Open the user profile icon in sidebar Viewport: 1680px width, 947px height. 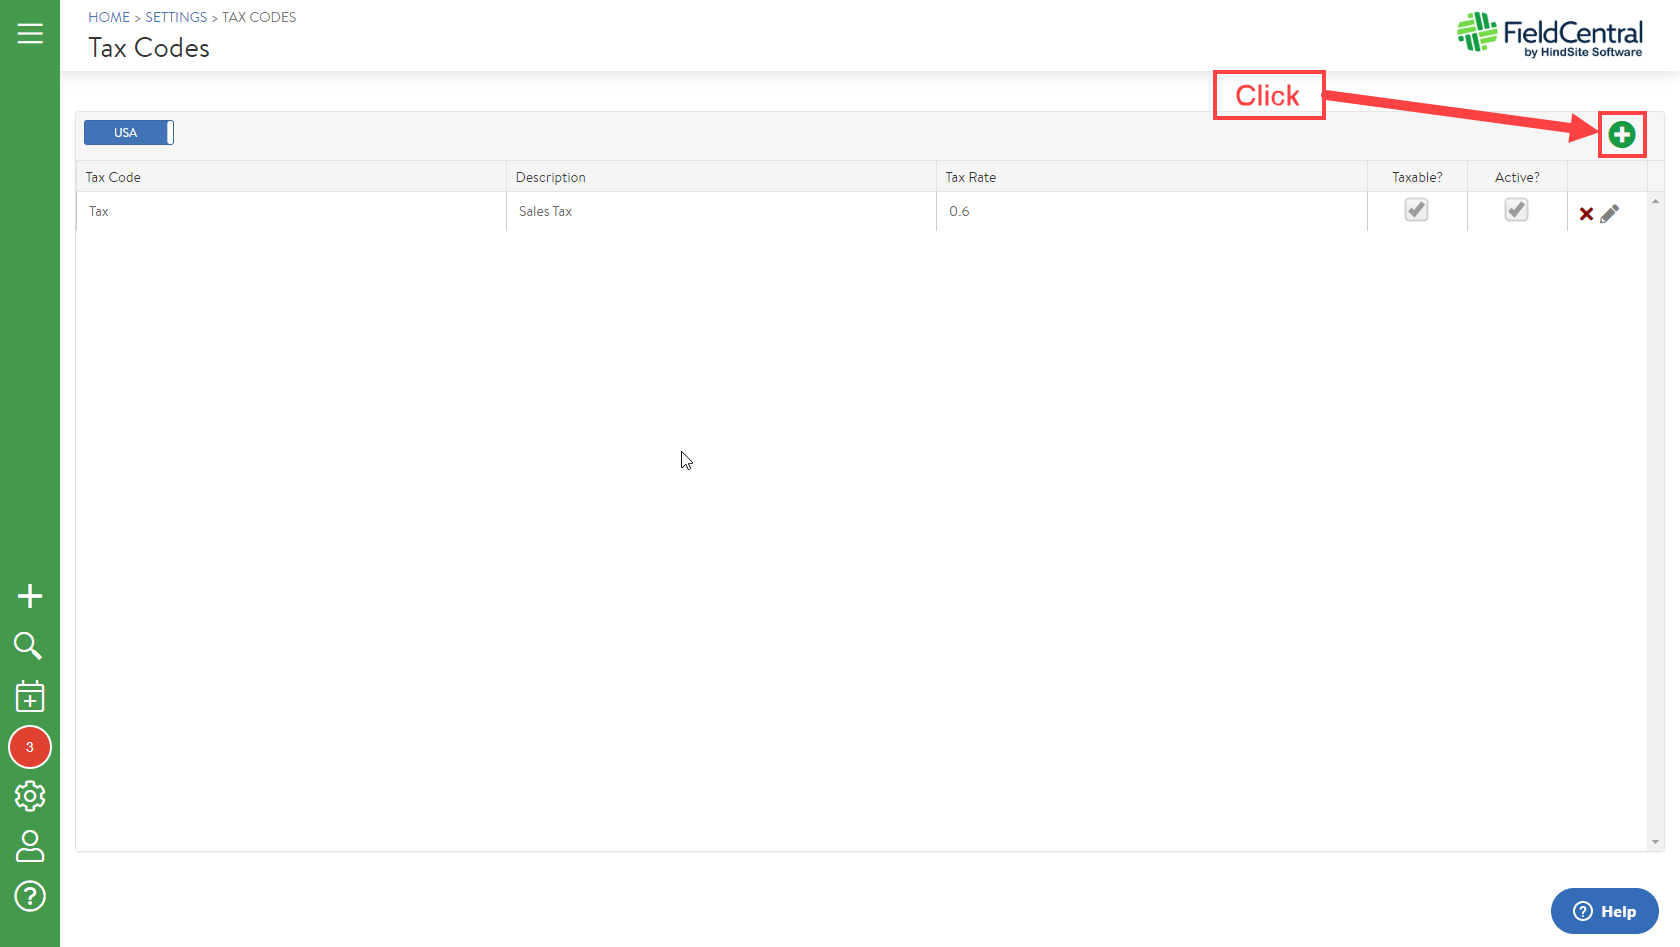30,846
